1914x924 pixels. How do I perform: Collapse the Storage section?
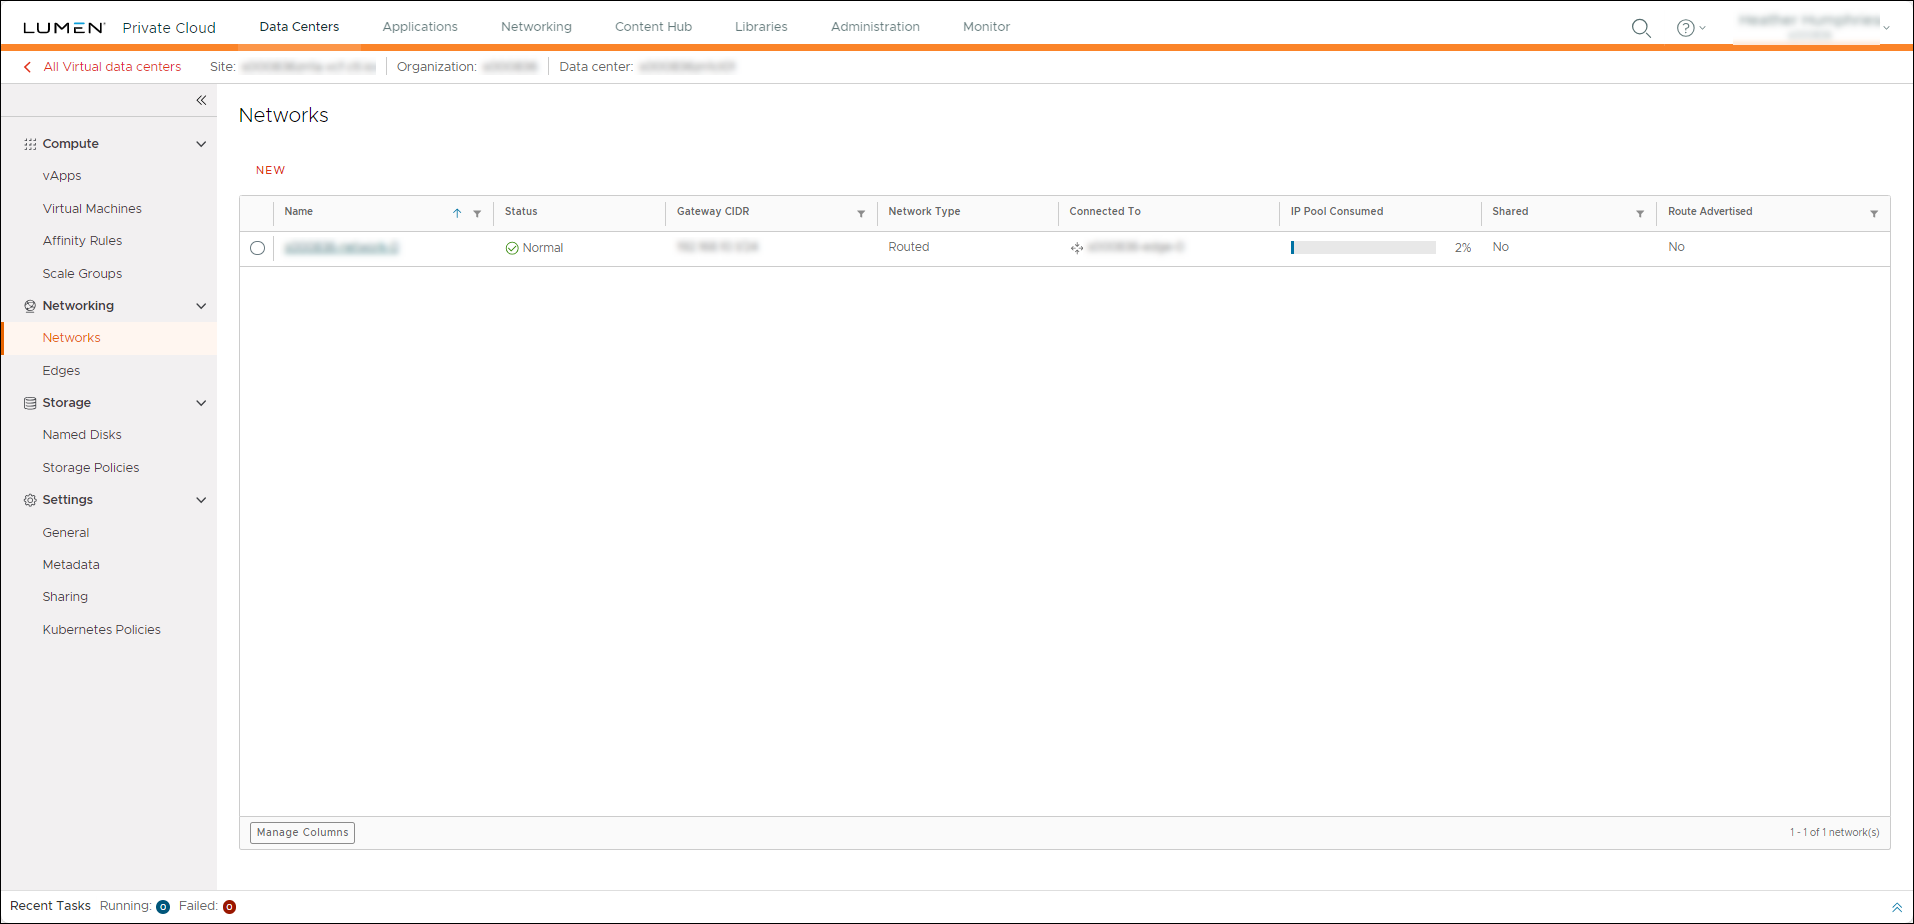pos(201,403)
